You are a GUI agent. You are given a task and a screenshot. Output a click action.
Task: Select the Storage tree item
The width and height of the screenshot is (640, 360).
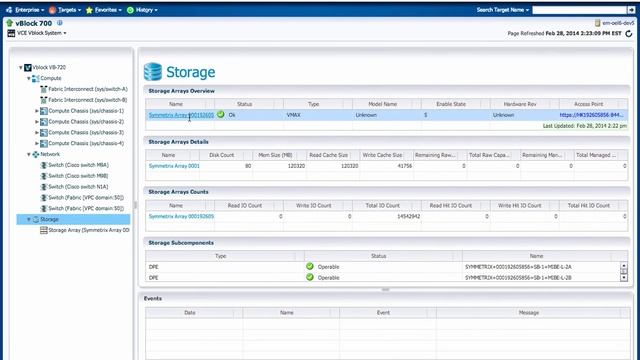(x=49, y=220)
